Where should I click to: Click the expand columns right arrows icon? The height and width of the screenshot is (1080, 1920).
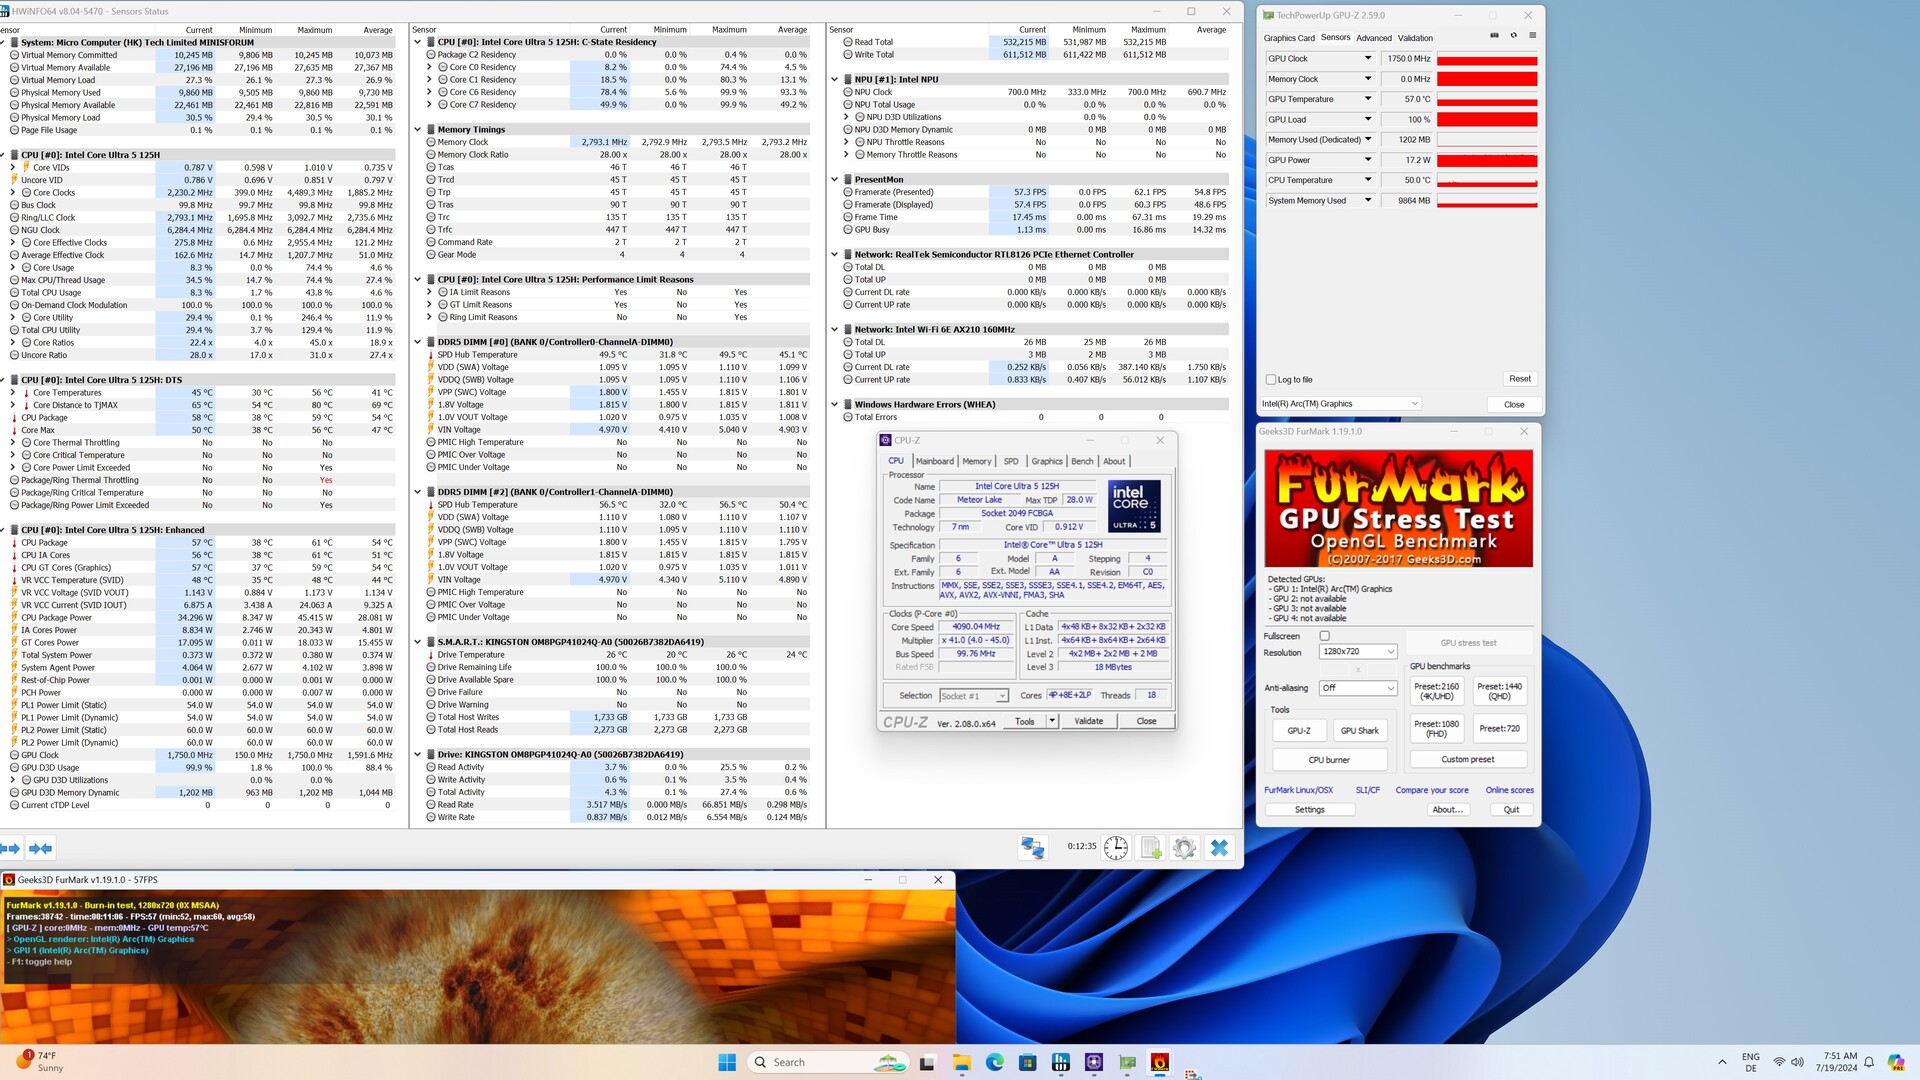click(11, 848)
